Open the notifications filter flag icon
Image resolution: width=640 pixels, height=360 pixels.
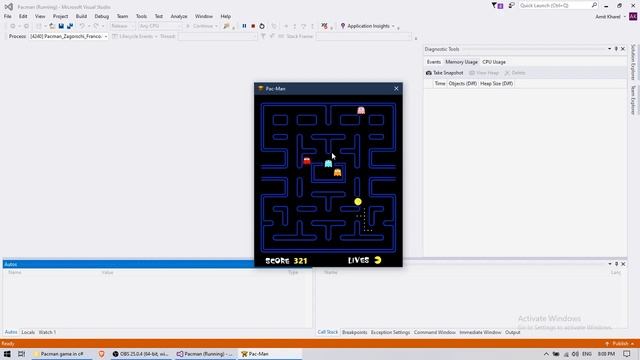pyautogui.click(x=494, y=5)
